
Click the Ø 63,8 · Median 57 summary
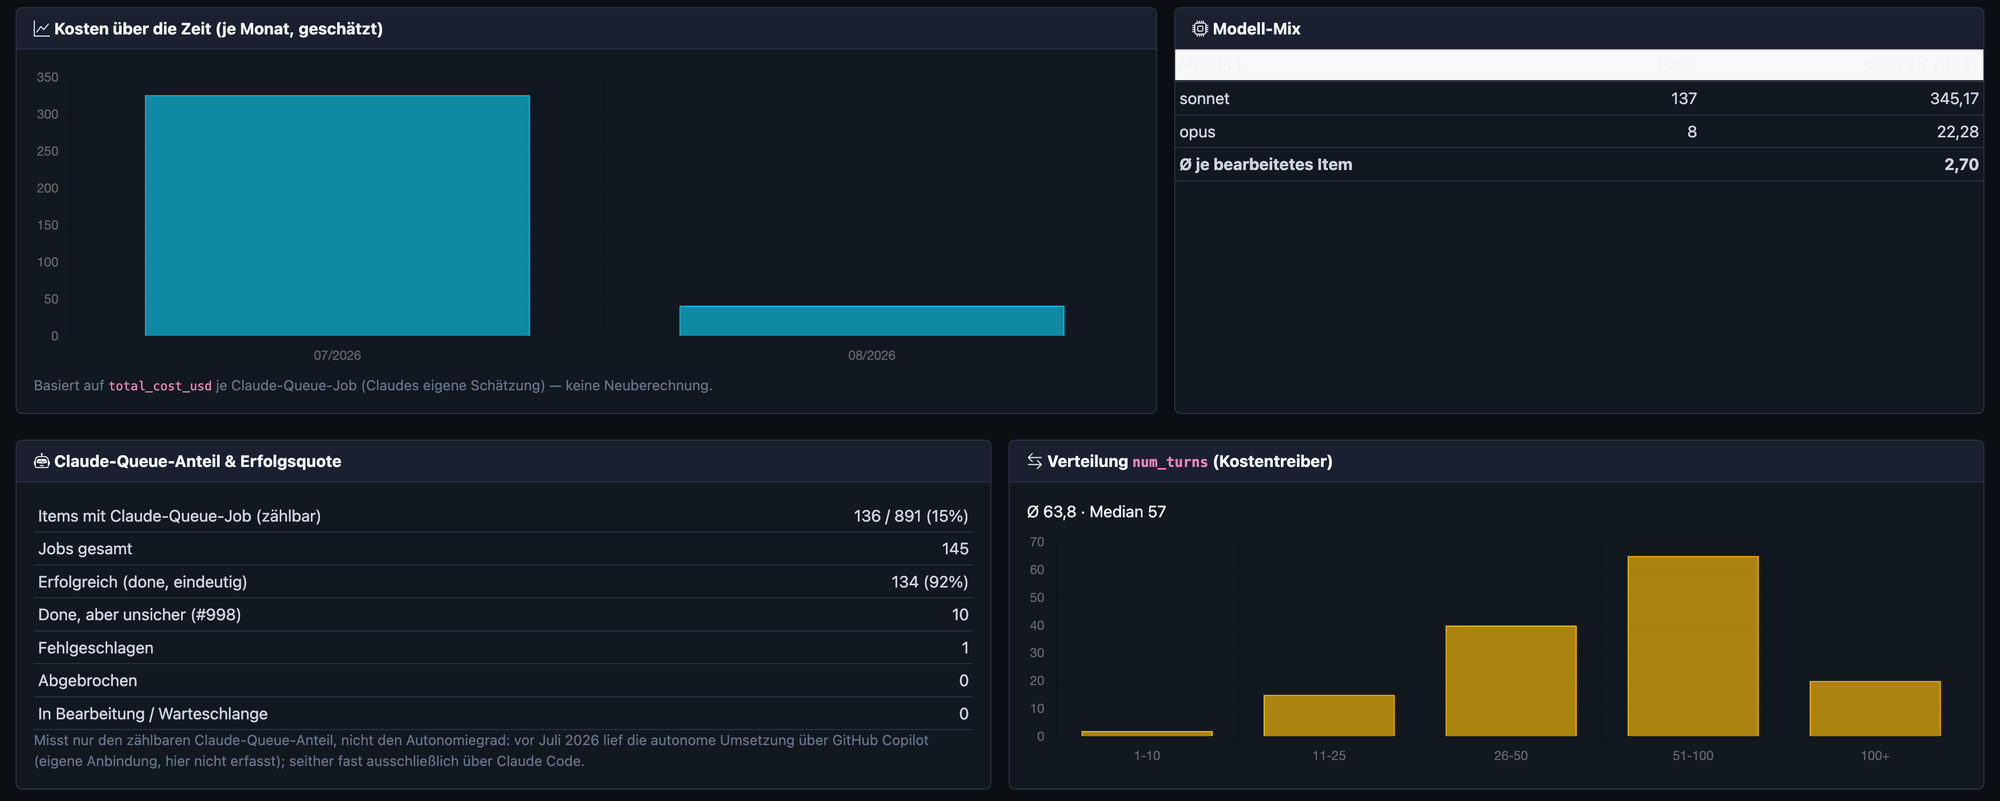(1096, 512)
